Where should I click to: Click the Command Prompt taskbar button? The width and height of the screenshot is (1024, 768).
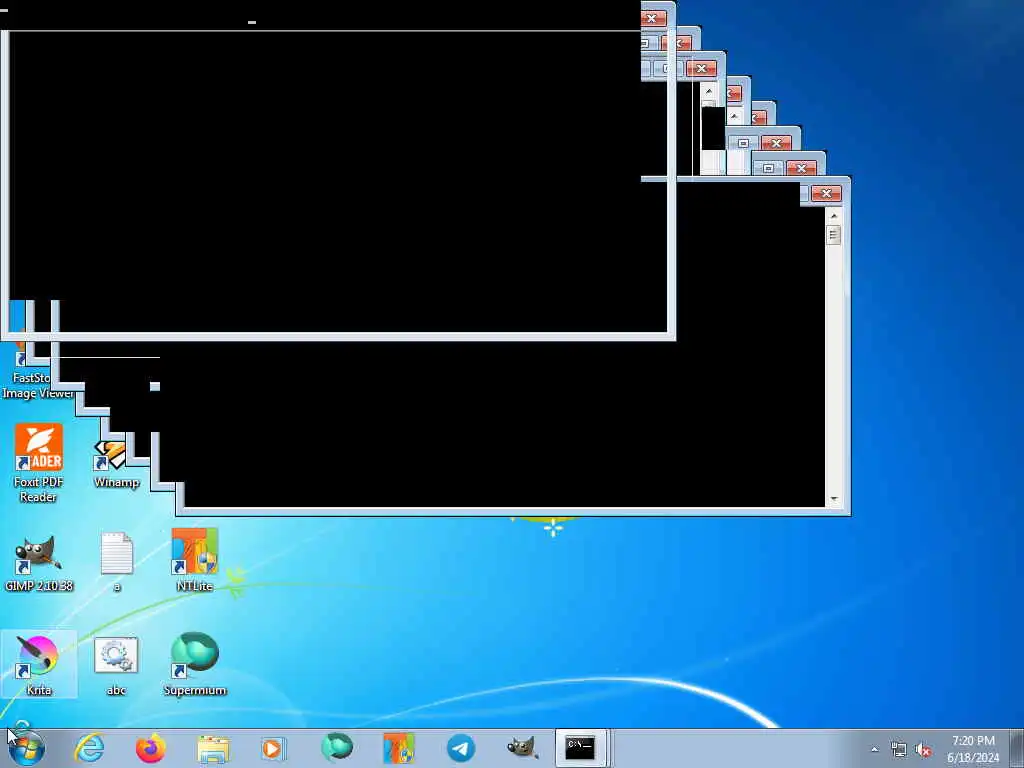click(581, 748)
